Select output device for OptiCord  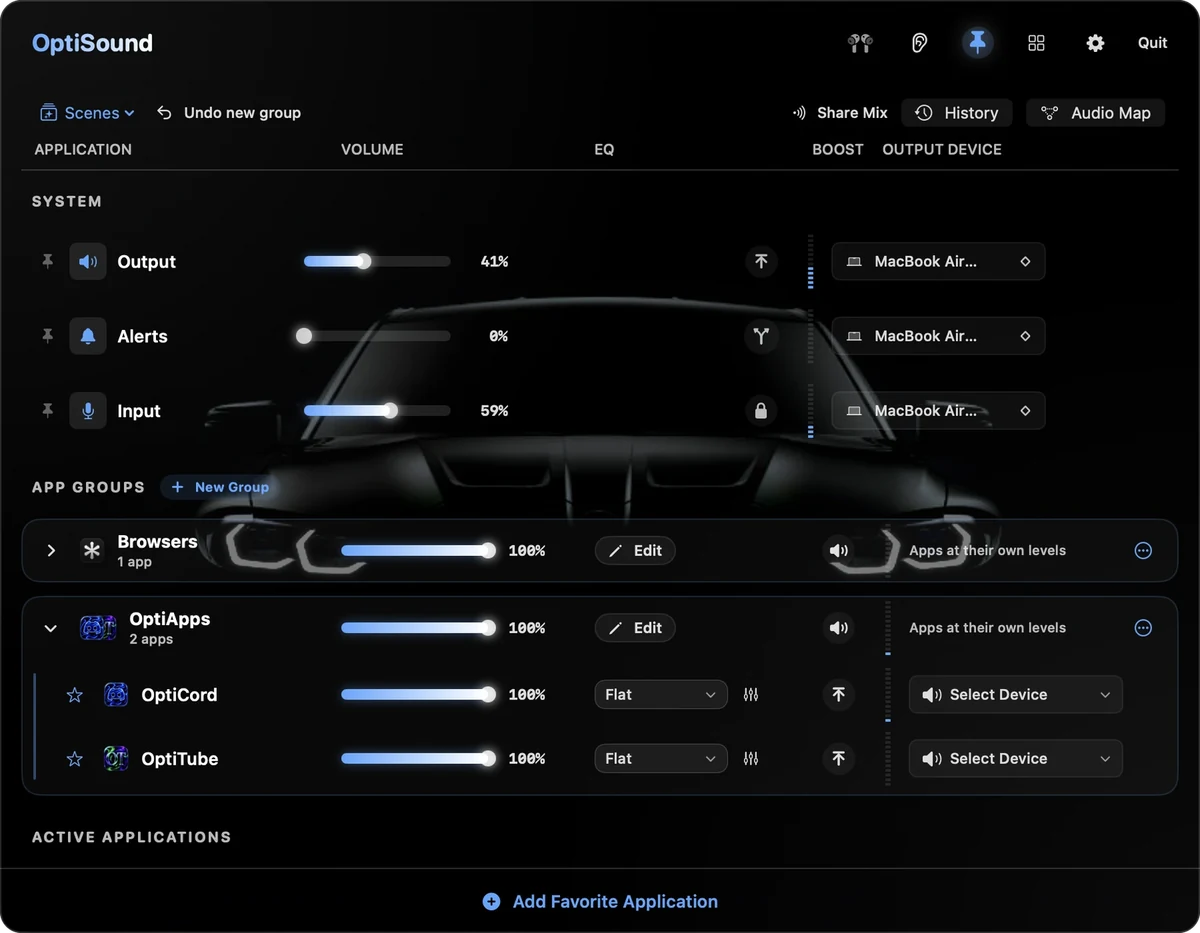[1015, 695]
